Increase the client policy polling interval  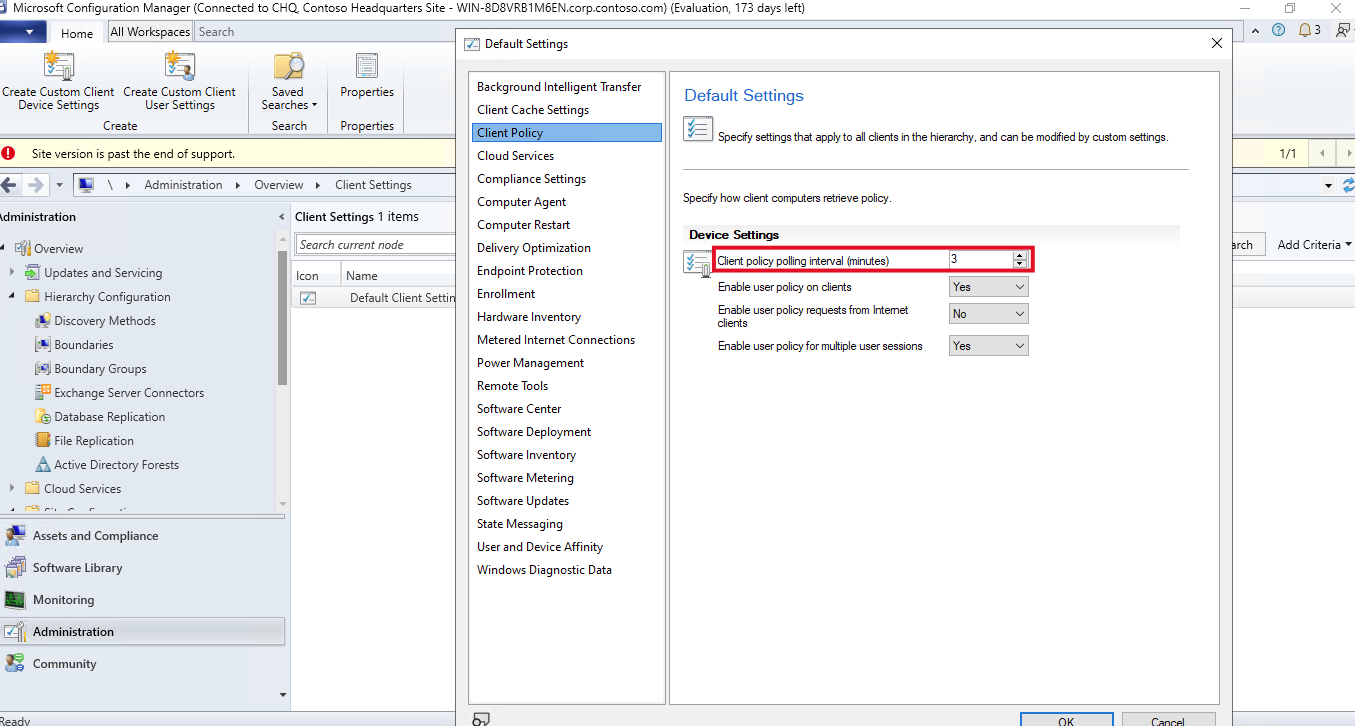1020,256
